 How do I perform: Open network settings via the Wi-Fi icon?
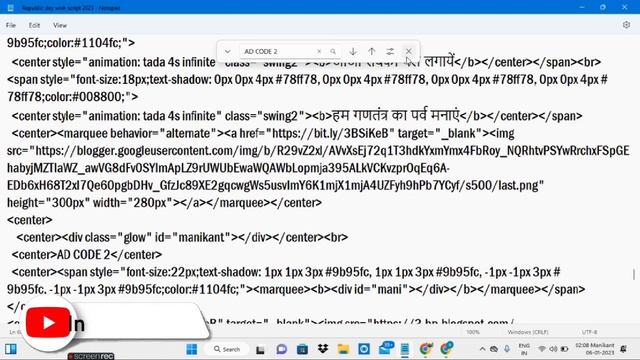click(542, 349)
